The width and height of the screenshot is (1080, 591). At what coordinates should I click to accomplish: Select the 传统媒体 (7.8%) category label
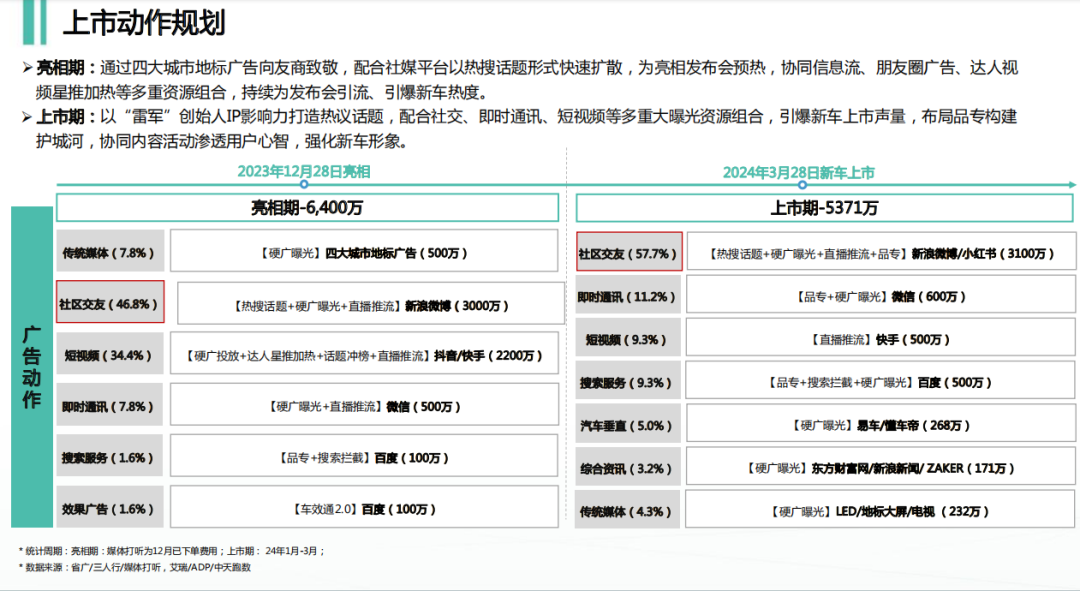(x=110, y=251)
